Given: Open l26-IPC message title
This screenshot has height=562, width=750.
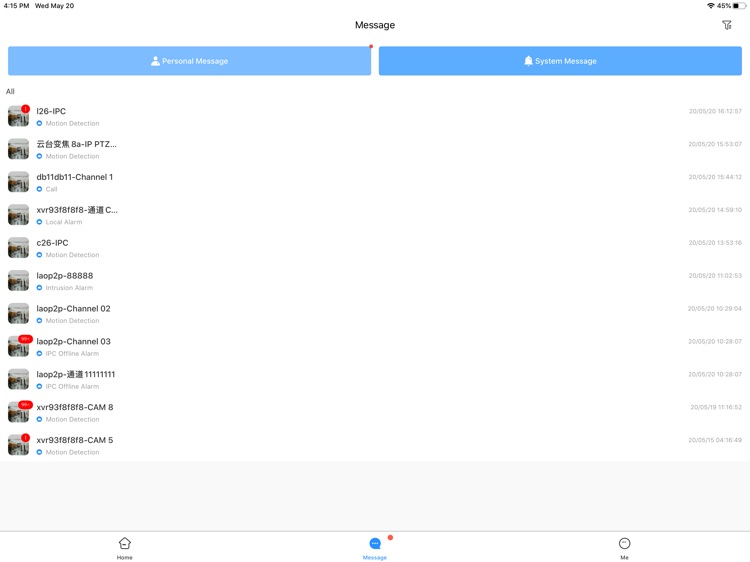Looking at the screenshot, I should pos(51,111).
